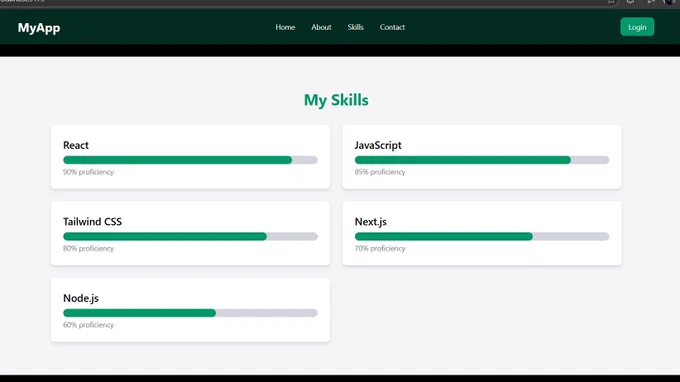
Task: Click the 80% proficiency label
Action: (88, 248)
